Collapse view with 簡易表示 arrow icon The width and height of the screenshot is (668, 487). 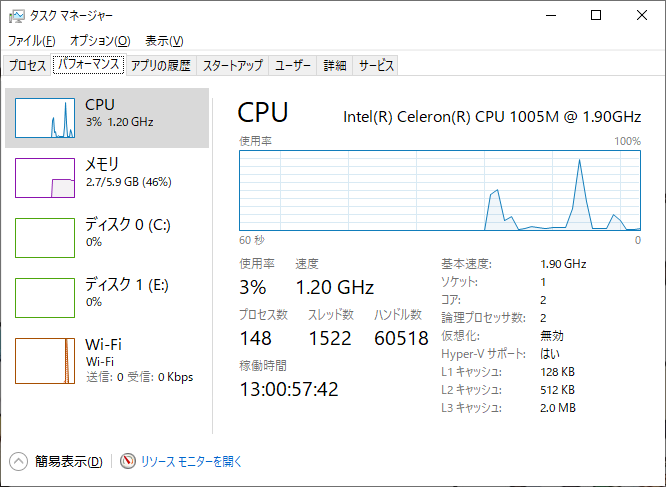(x=19, y=461)
